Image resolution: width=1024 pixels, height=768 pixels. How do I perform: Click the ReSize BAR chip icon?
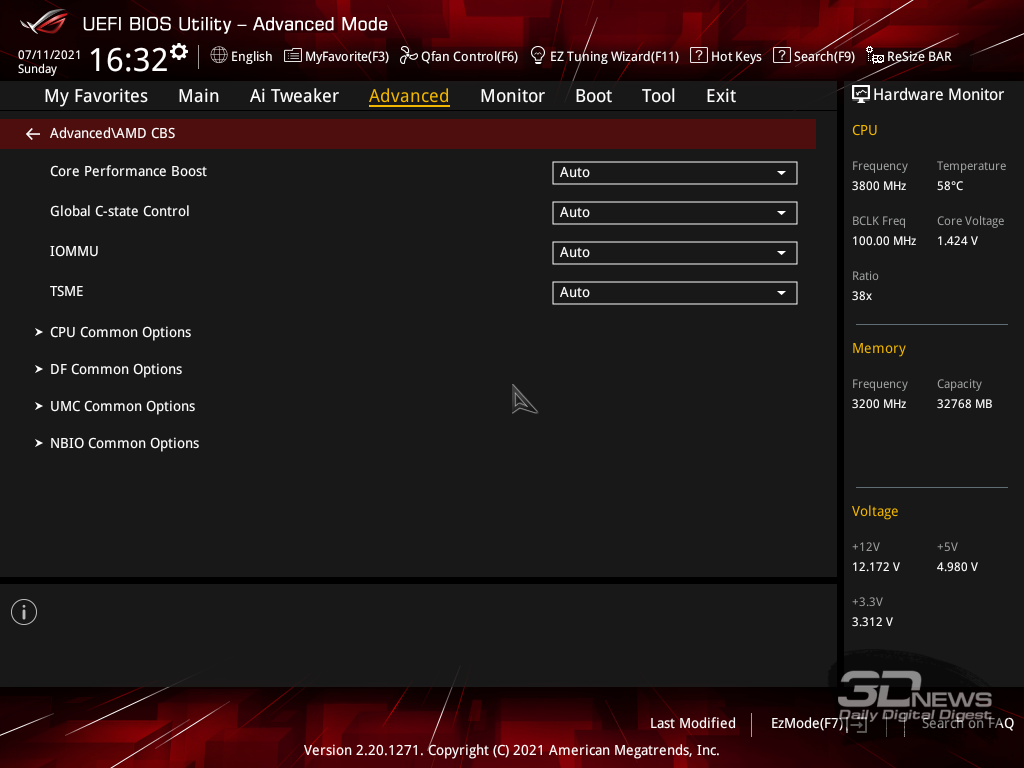[x=874, y=56]
